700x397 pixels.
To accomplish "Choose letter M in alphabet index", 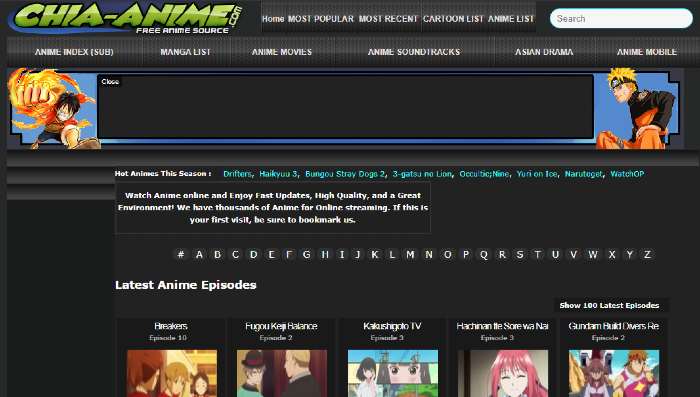I will coord(410,255).
